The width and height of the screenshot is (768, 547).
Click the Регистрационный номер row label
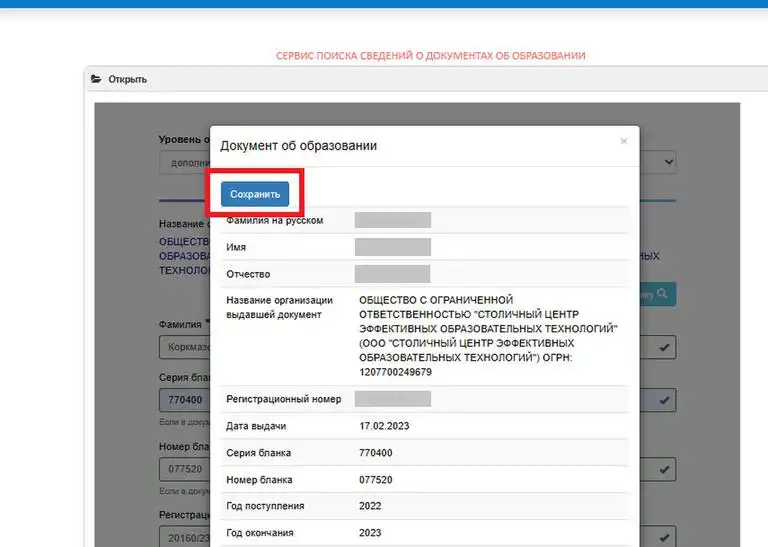coord(284,399)
